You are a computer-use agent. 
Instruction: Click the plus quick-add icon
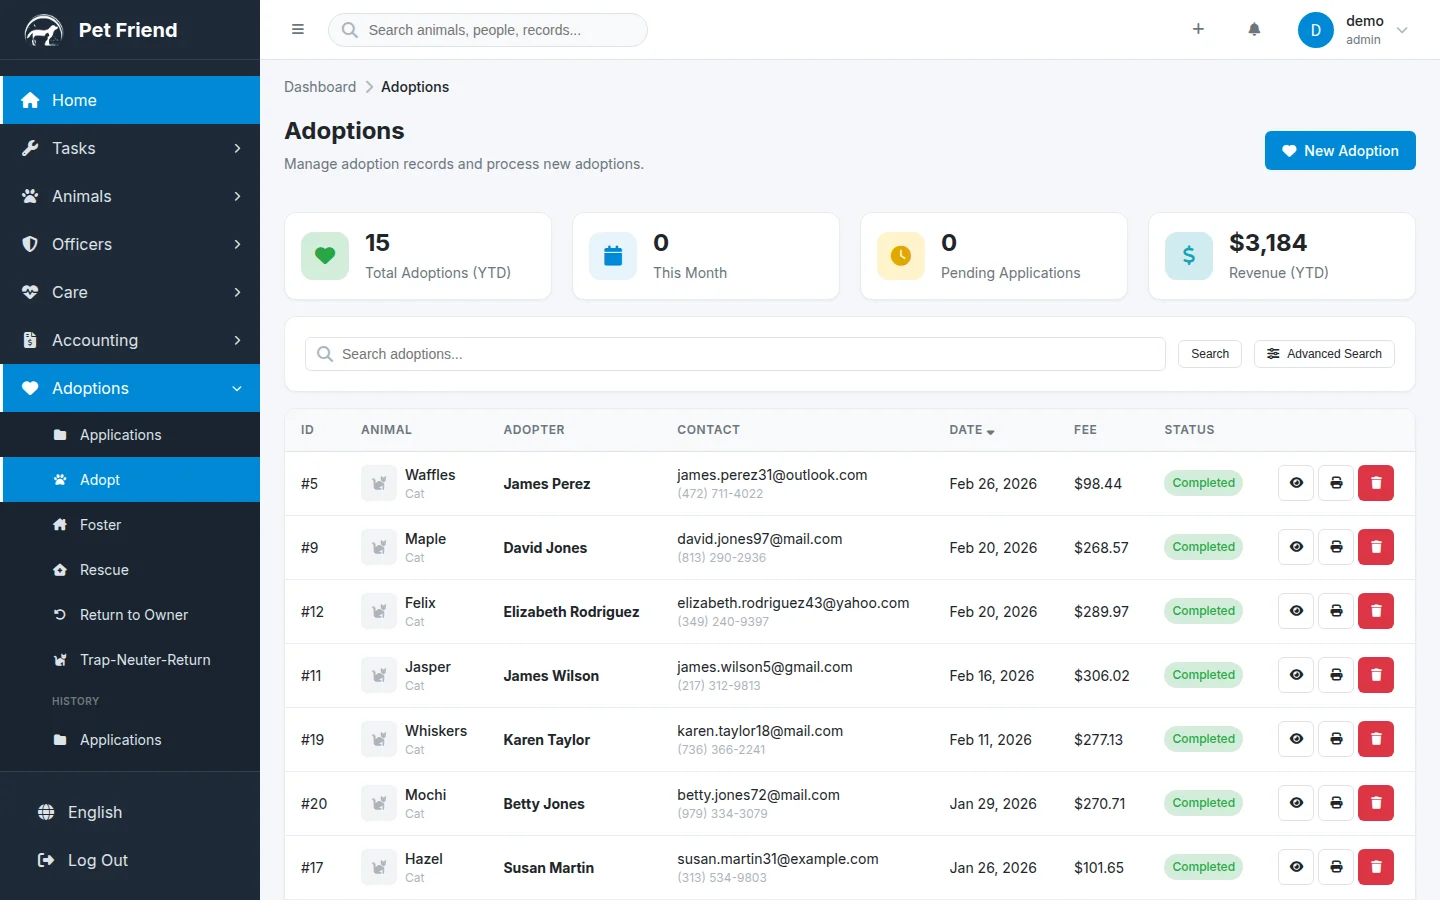pos(1198,30)
